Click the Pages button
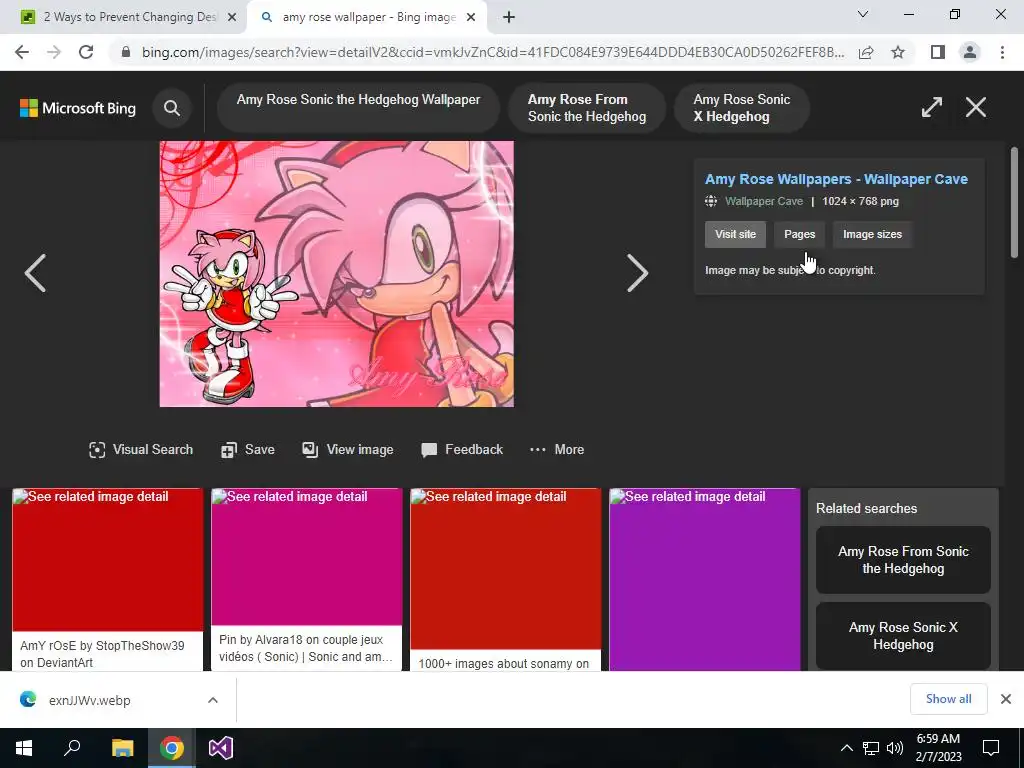The image size is (1024, 768). pyautogui.click(x=799, y=234)
